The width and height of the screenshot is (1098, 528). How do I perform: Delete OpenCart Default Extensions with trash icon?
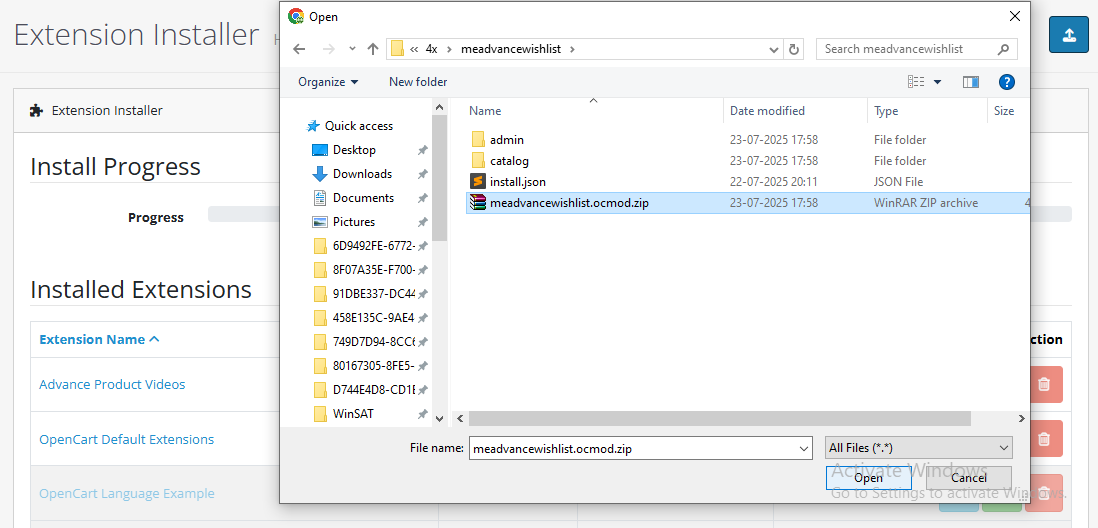1043,439
